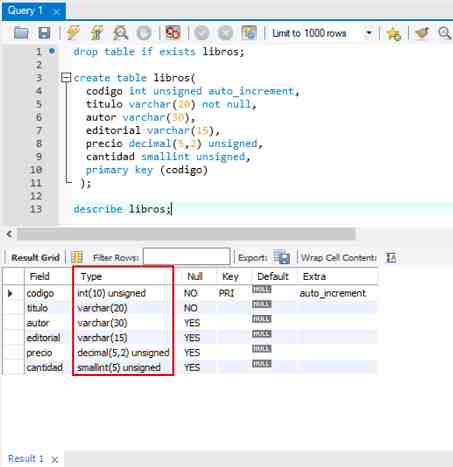Image resolution: width=453 pixels, height=467 pixels.
Task: Select the 'varchar(15)' type cell
Action: (x=102, y=338)
